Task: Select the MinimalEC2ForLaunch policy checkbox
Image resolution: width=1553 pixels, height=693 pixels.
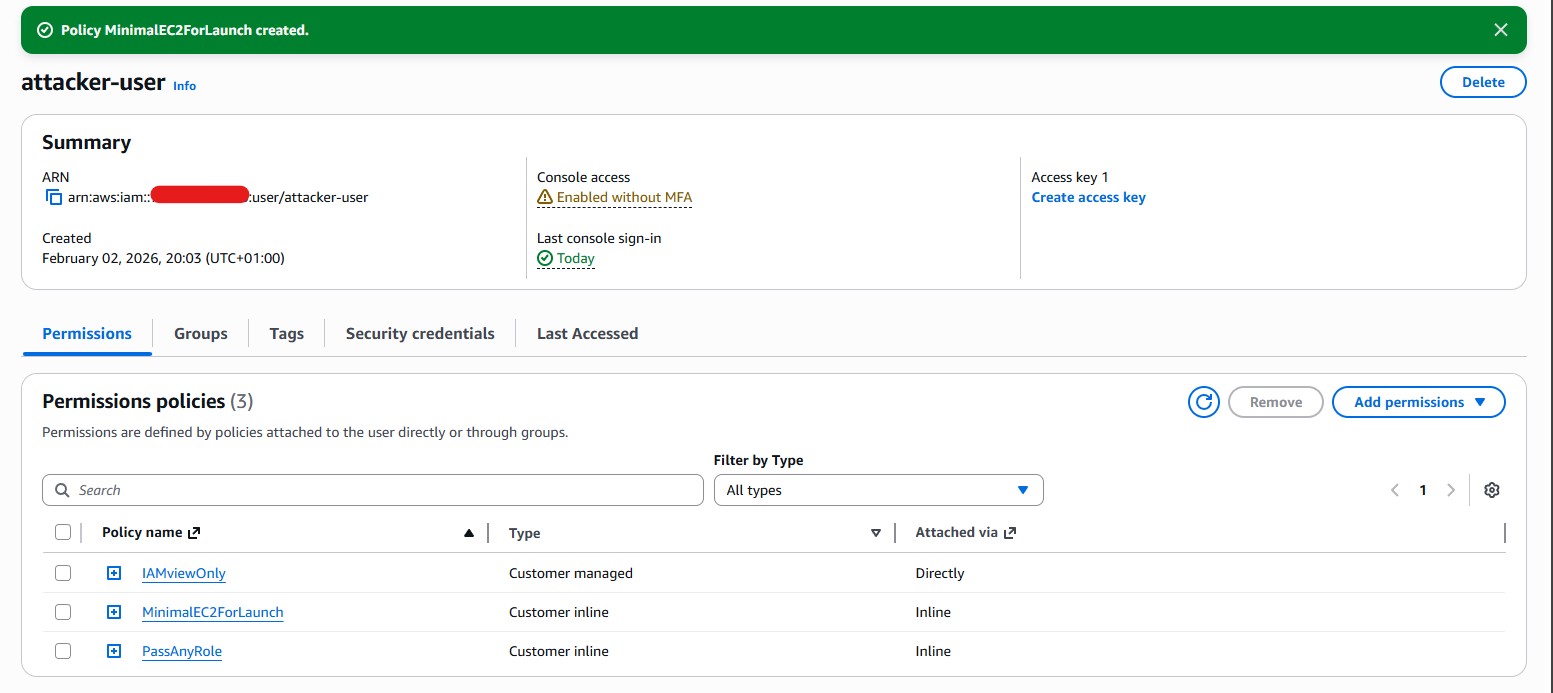Action: coord(63,612)
